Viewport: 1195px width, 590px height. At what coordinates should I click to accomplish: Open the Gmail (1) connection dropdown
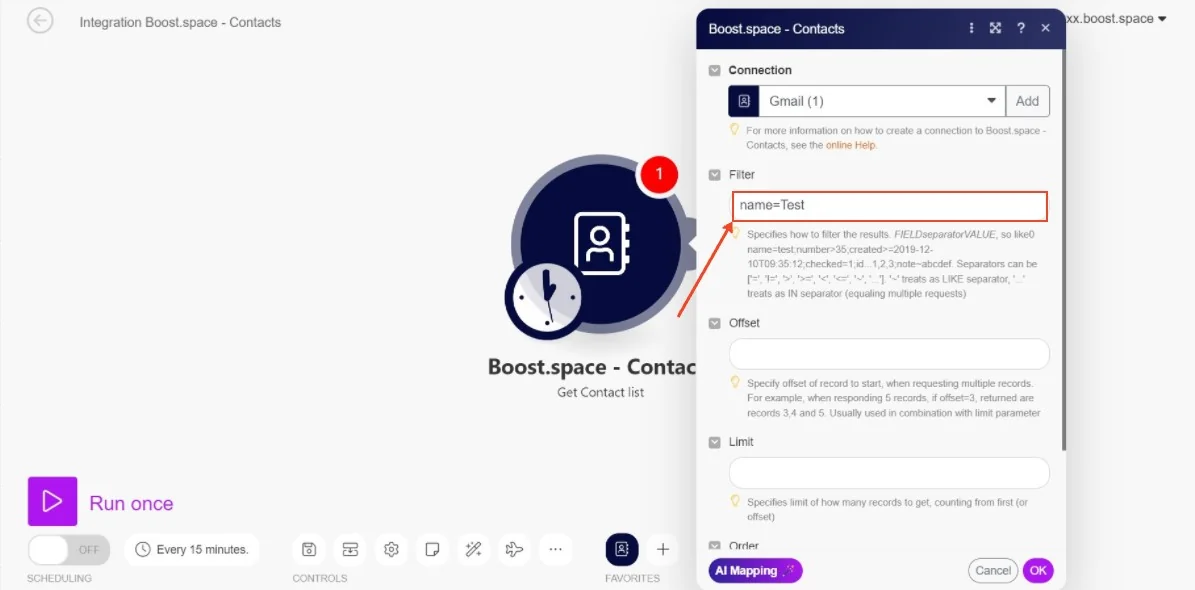[x=882, y=101]
